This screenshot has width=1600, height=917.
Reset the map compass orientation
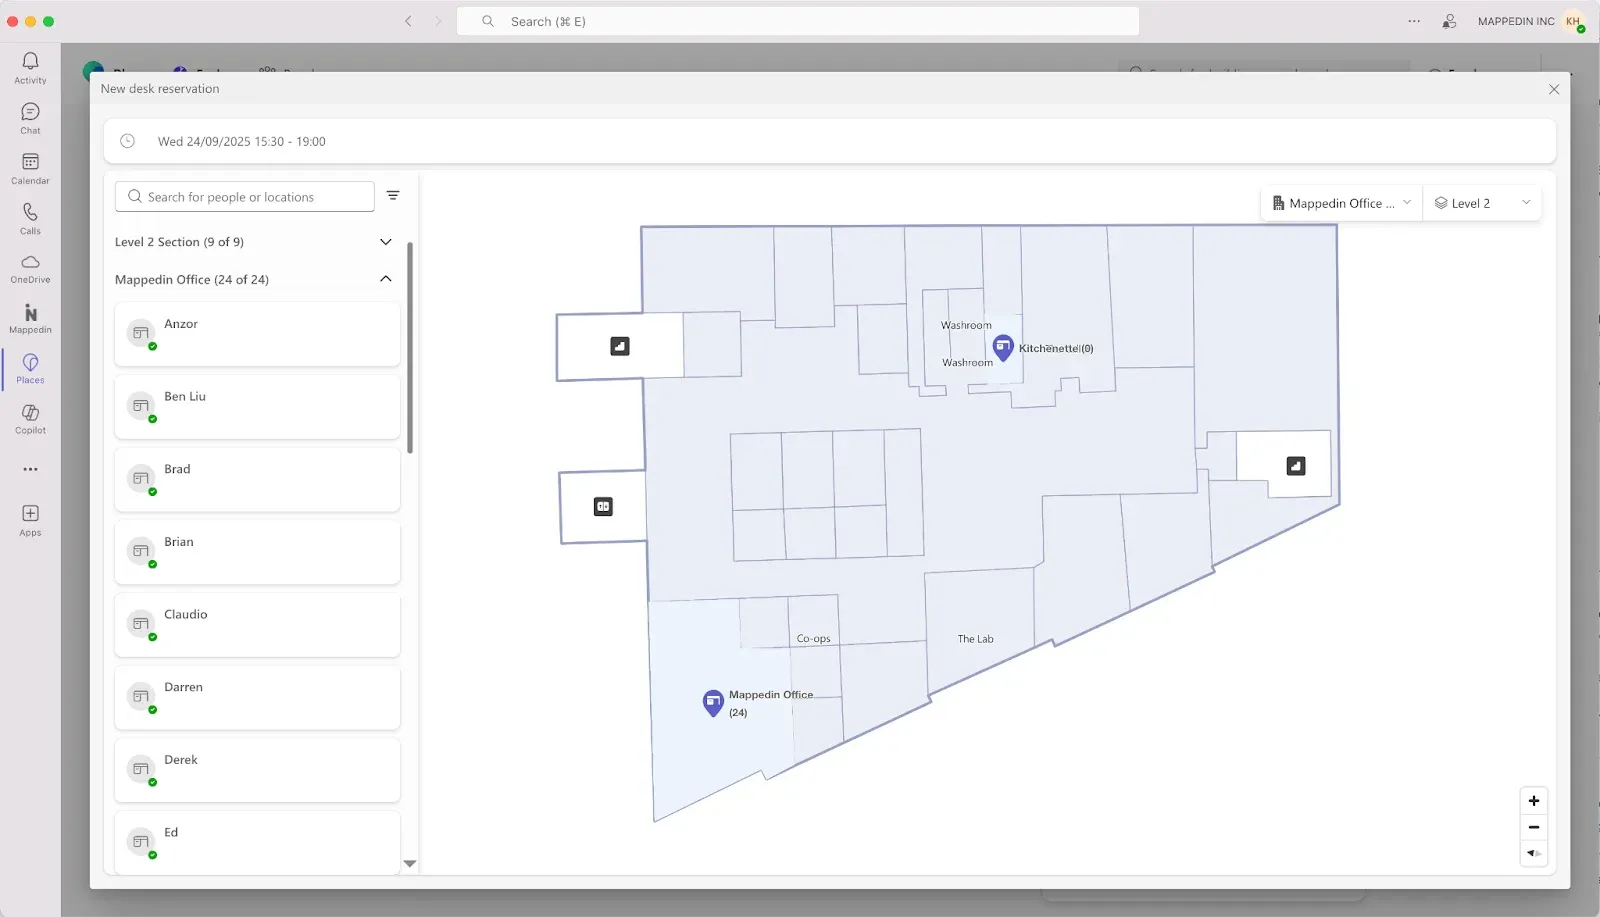1534,853
